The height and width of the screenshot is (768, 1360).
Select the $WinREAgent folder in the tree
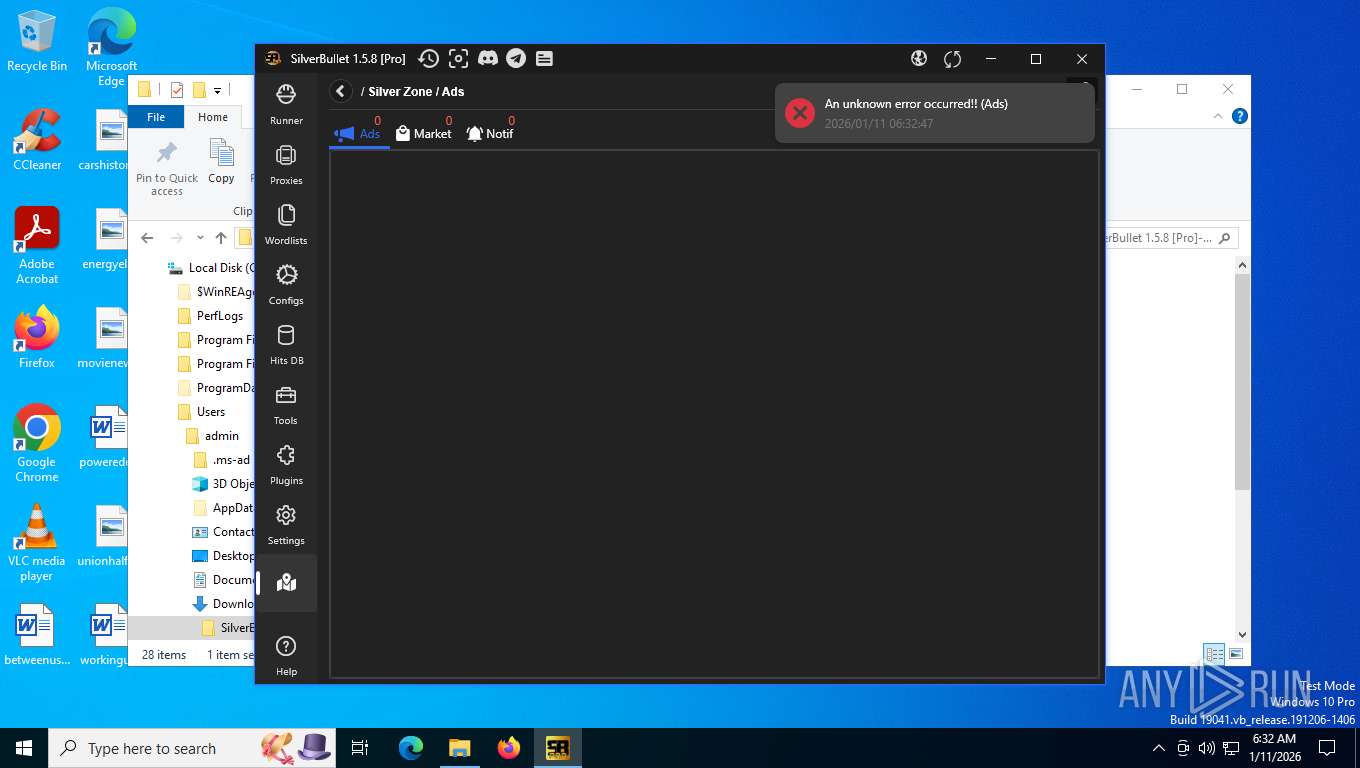(215, 292)
